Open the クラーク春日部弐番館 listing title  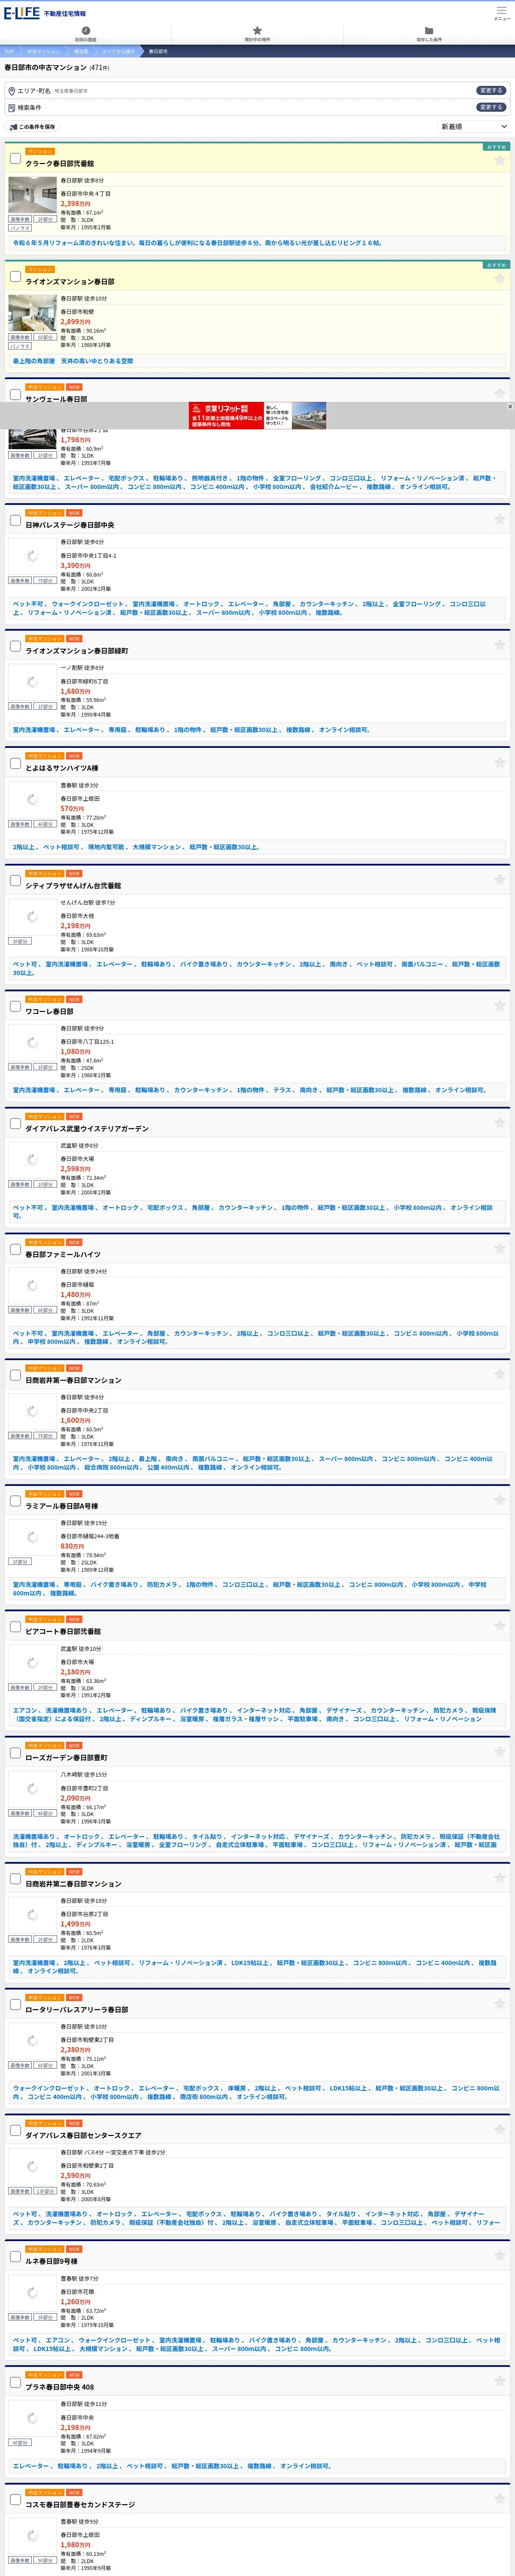pos(60,163)
